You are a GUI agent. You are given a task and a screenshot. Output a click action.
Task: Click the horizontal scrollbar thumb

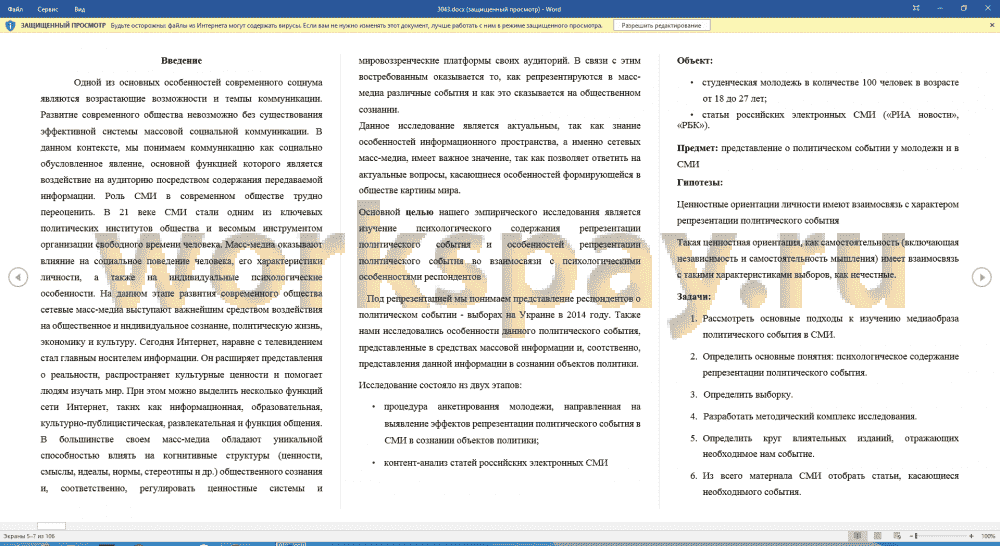coord(51,526)
